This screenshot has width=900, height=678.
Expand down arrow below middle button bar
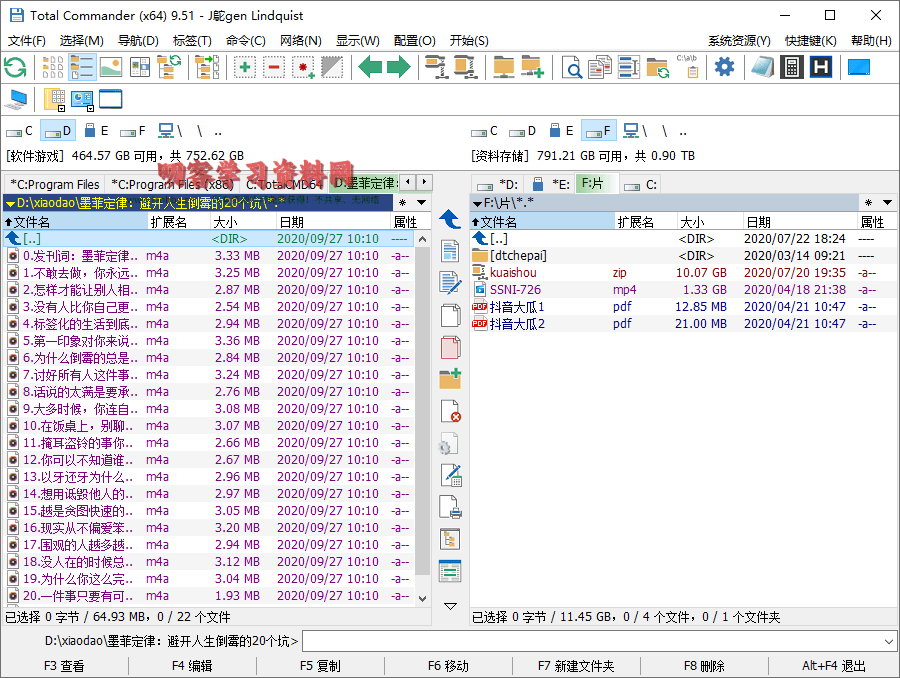point(450,605)
